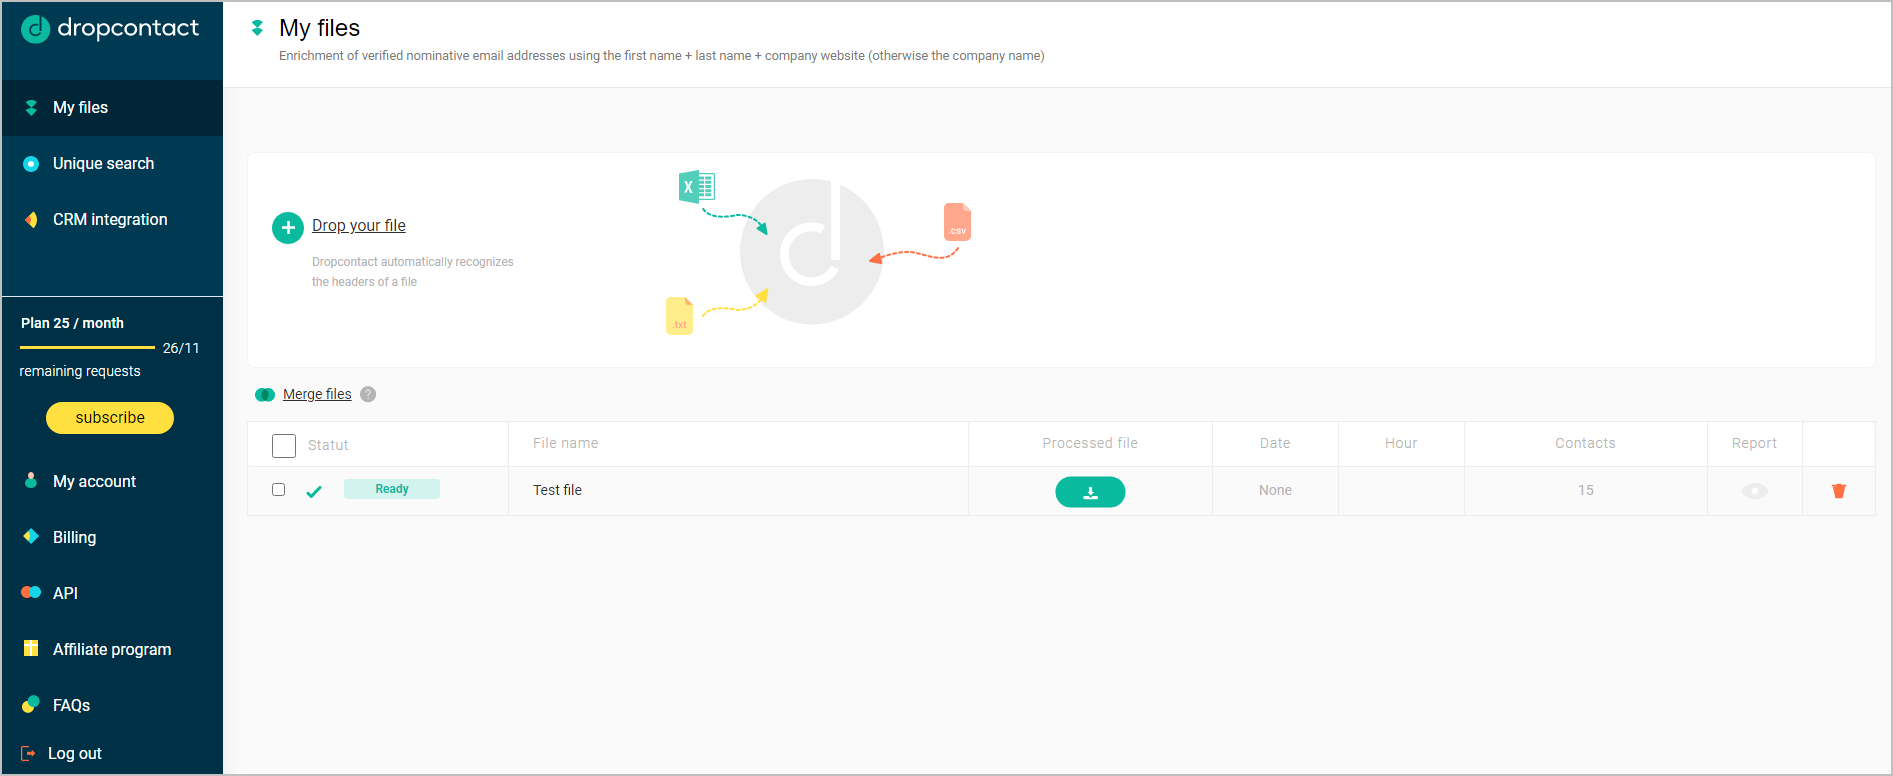
Task: Click the My account person icon
Action: point(31,481)
